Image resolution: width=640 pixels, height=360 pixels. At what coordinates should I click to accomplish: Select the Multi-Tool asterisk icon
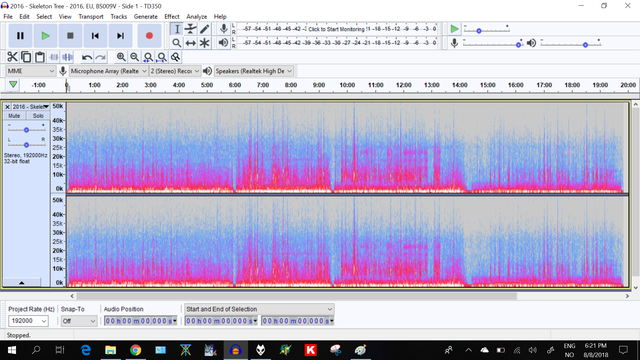[204, 43]
